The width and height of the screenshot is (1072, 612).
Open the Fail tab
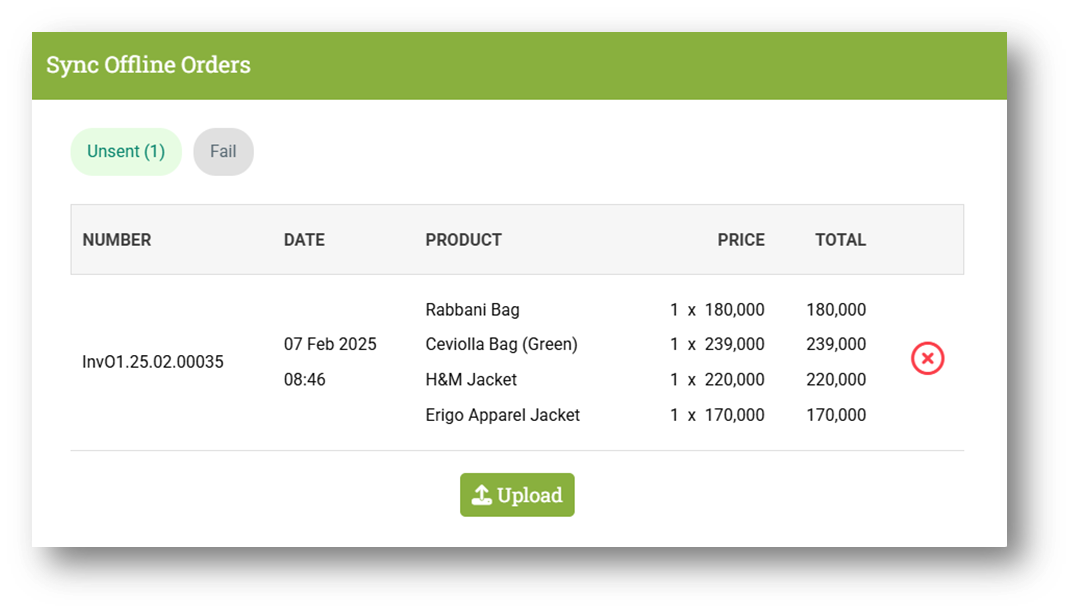coord(223,151)
